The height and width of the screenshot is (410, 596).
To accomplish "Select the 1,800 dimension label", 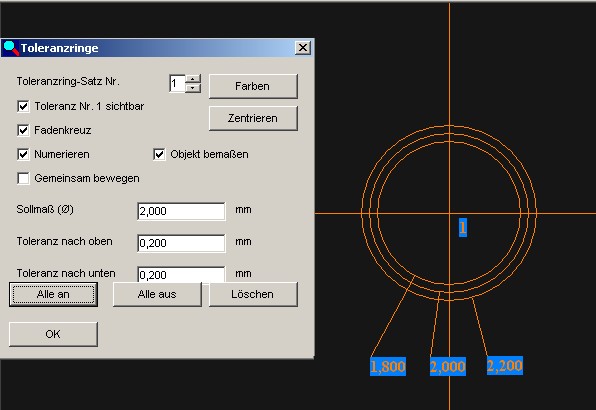I will click(388, 367).
